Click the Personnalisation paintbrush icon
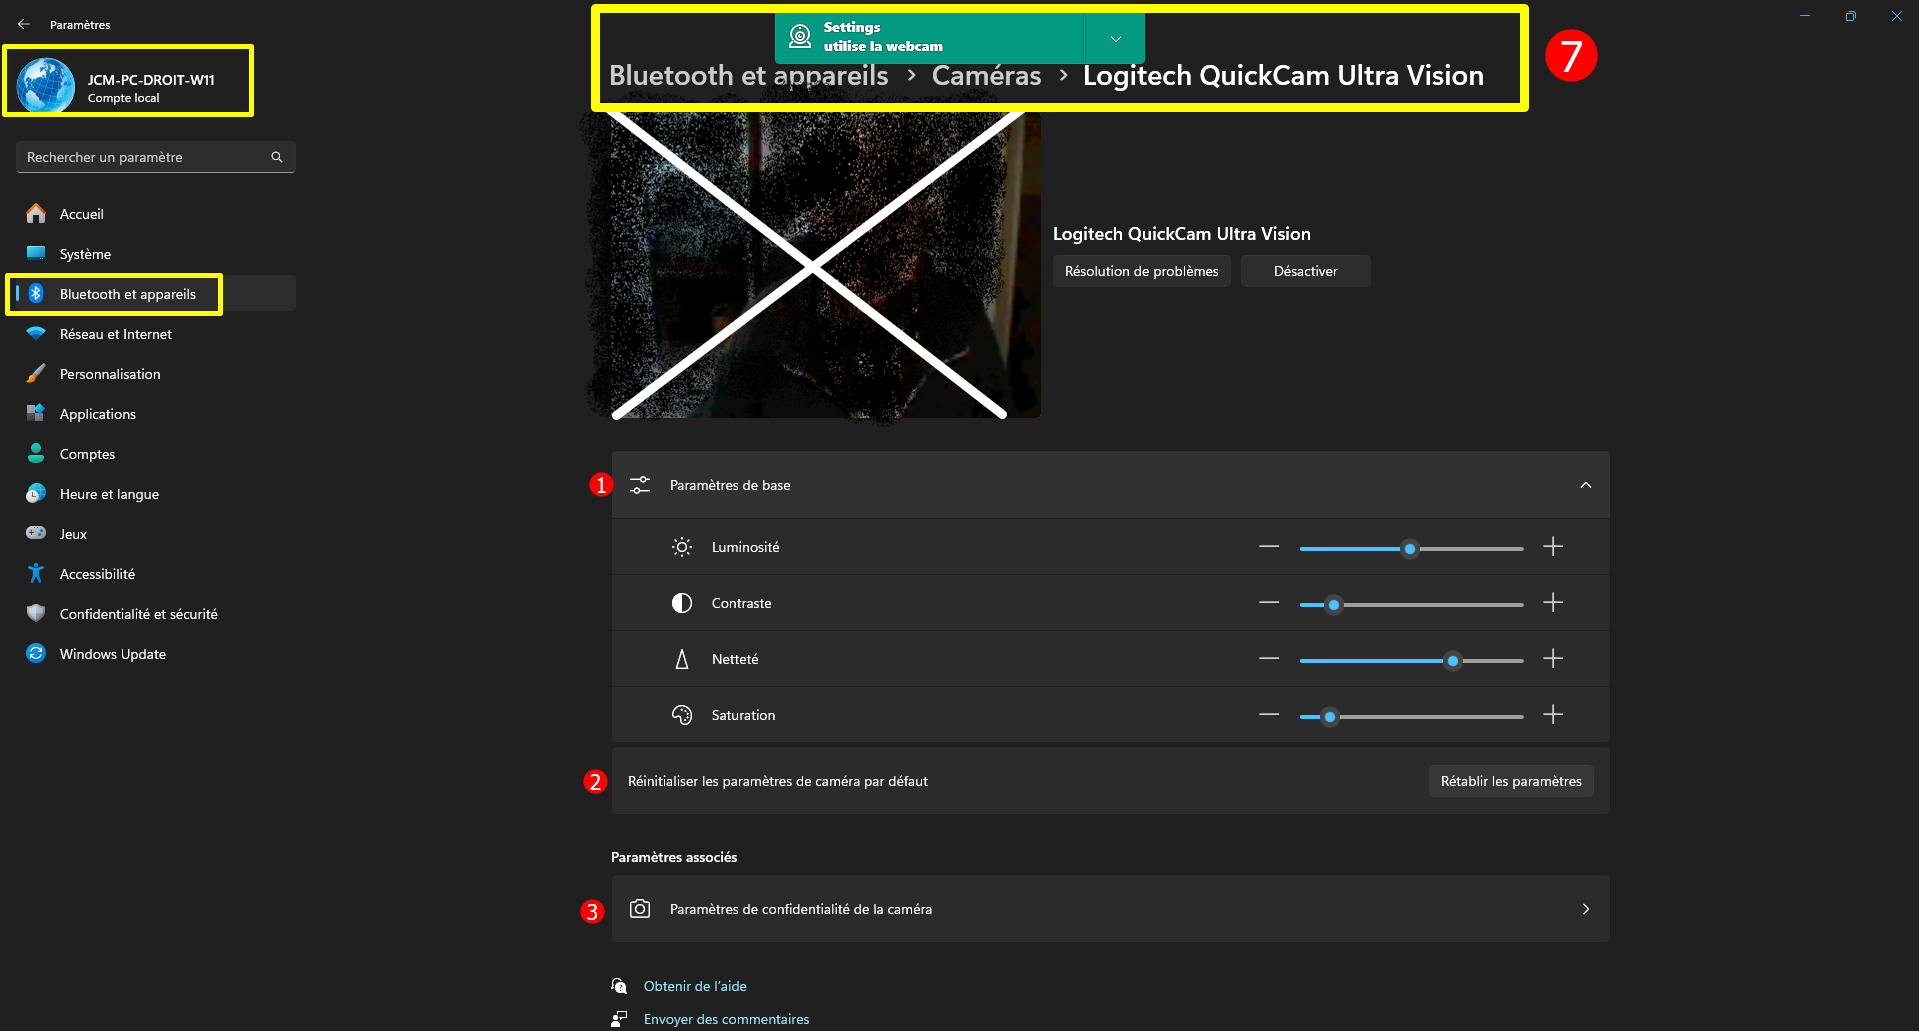The height and width of the screenshot is (1031, 1919). point(36,373)
